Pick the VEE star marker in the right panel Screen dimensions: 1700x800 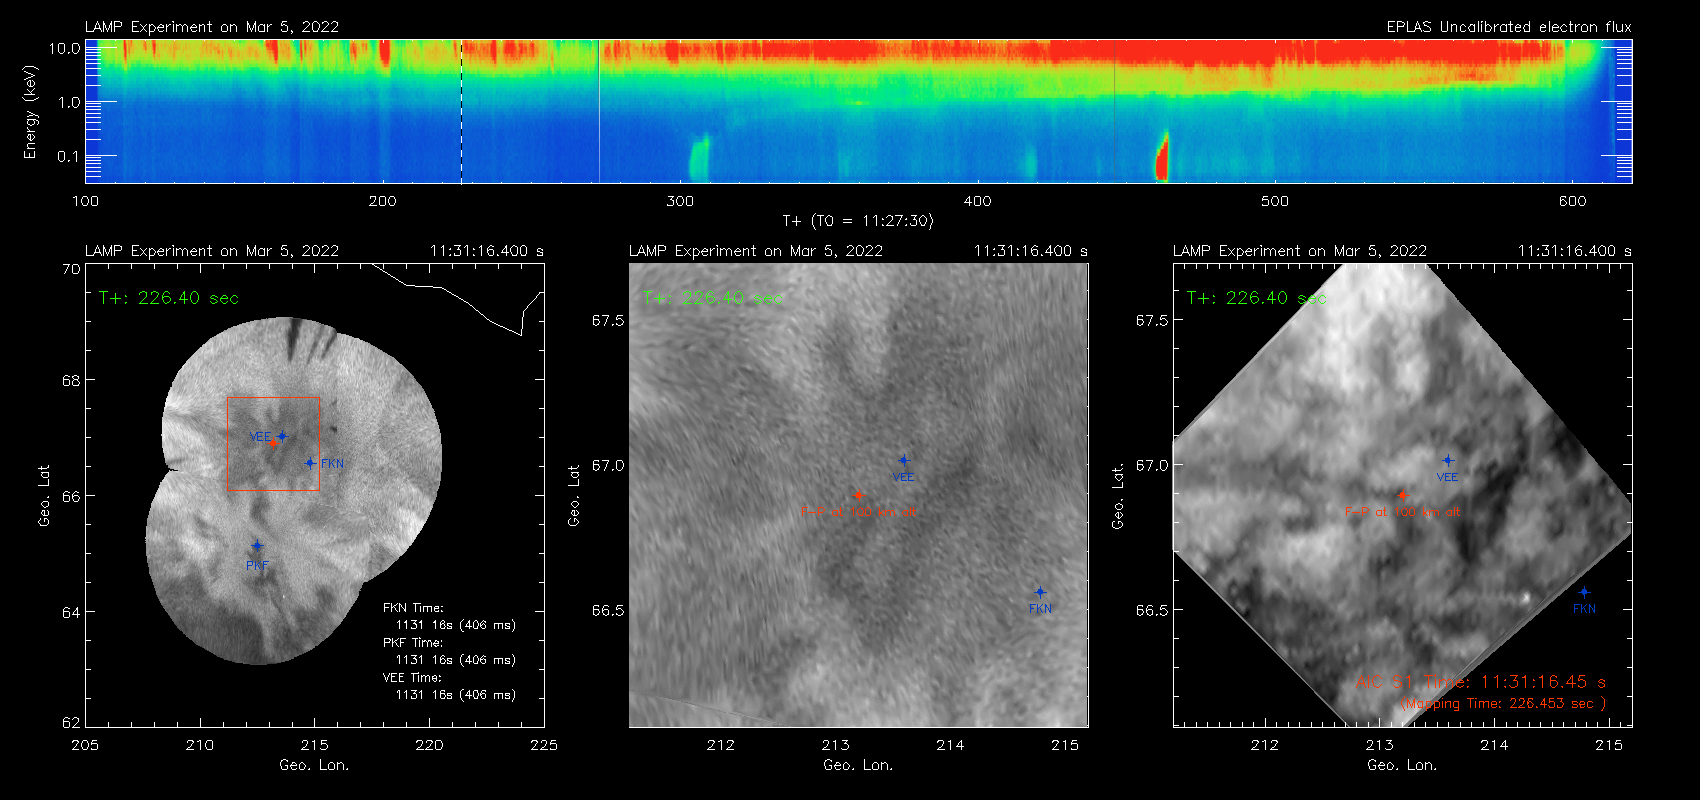click(x=1448, y=461)
